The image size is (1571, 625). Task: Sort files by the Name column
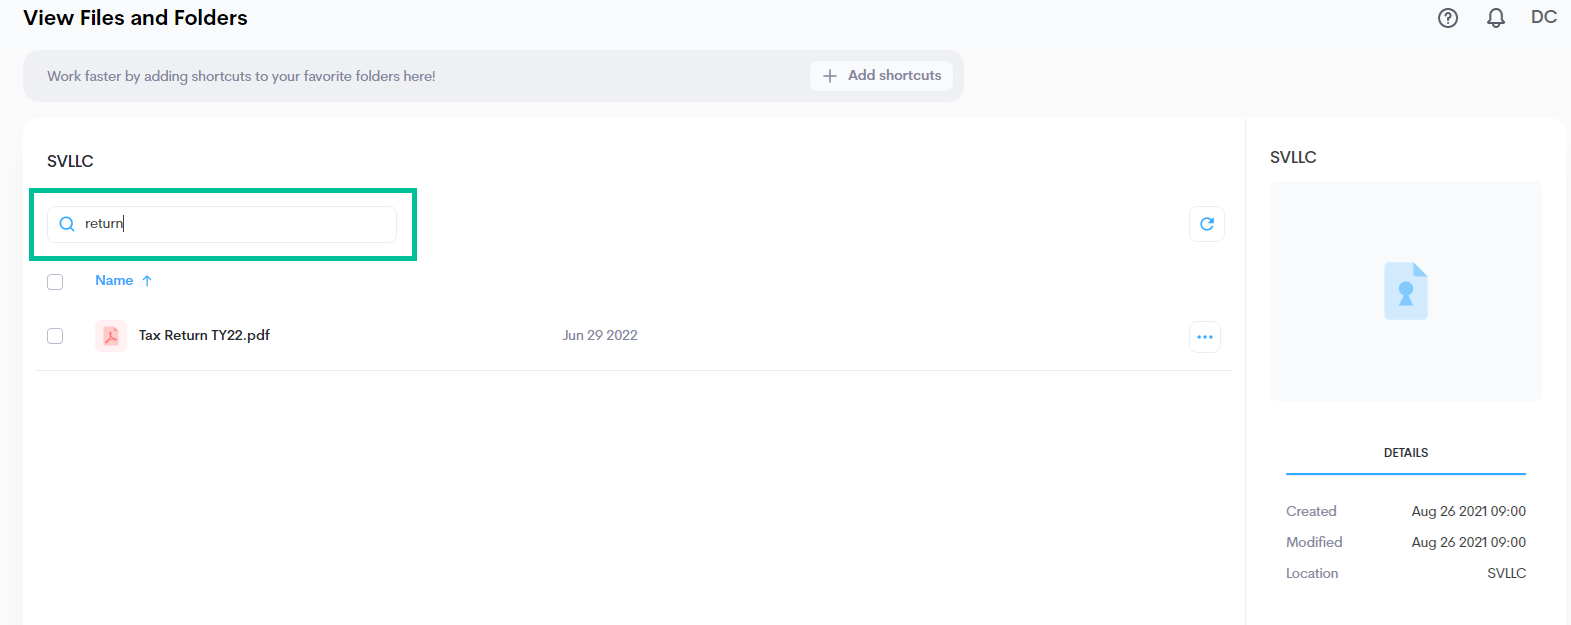[x=114, y=281]
